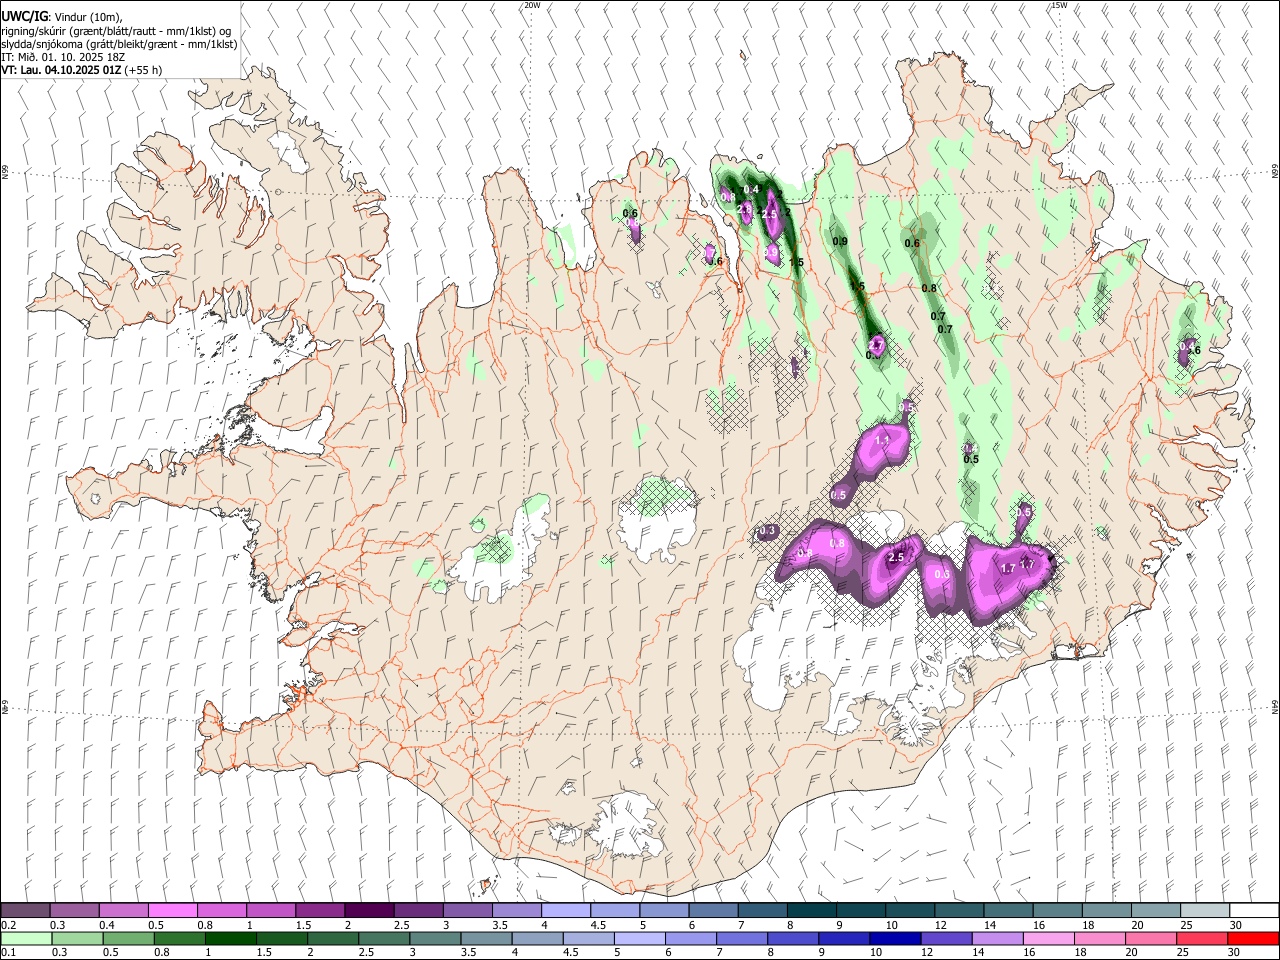This screenshot has width=1280, height=960.
Task: Click the palest green 0.1–0.3 swatch, bottom legend
Action: tap(26, 938)
